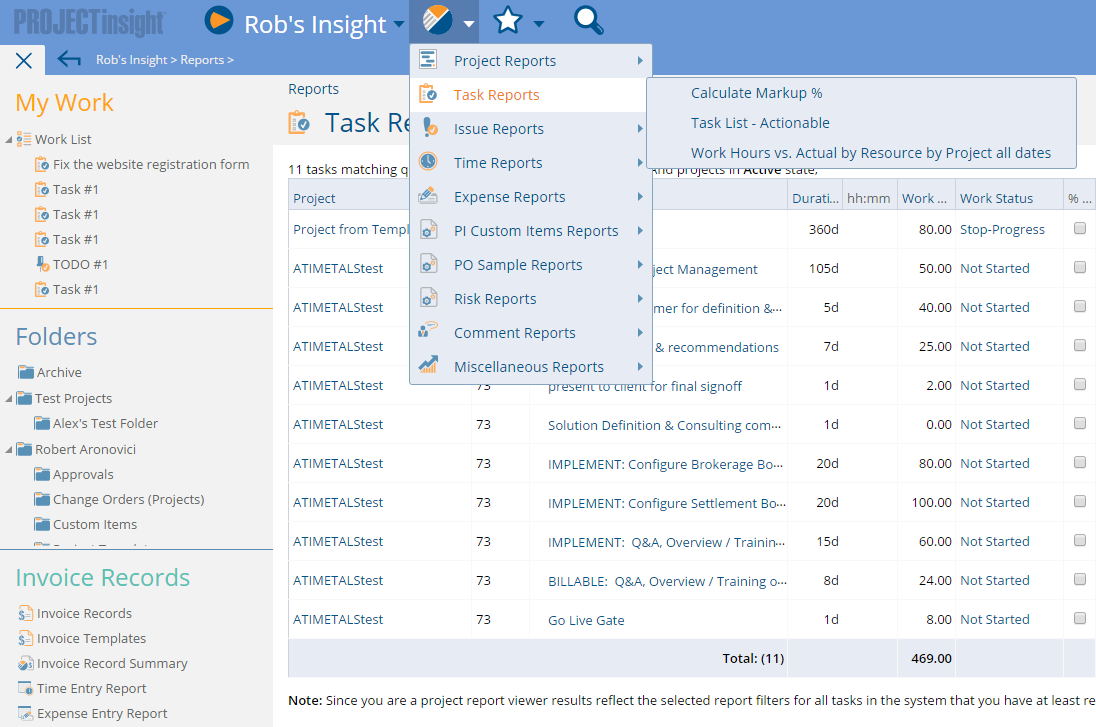Open Change Orders (Projects) folder
The width and height of the screenshot is (1096, 727).
(129, 500)
